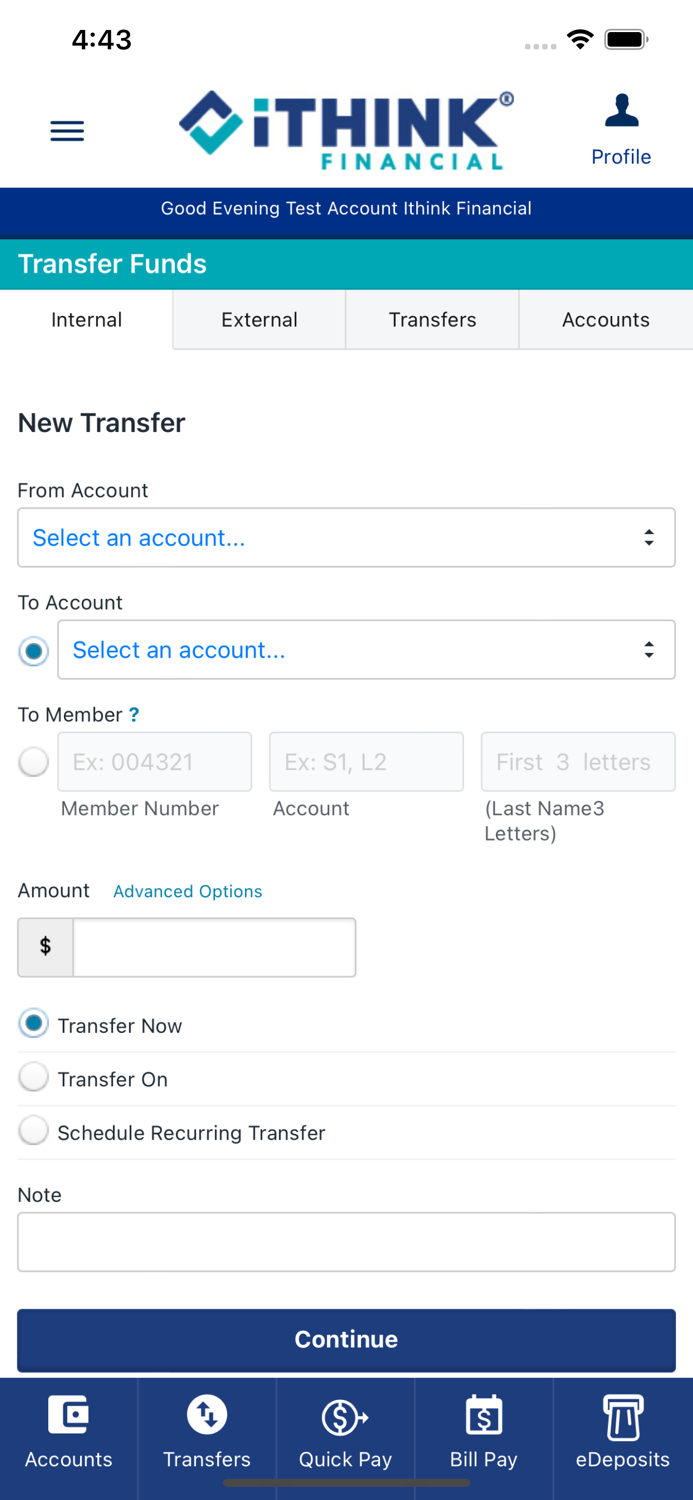Open the To Account dropdown
This screenshot has height=1500, width=693.
367,649
